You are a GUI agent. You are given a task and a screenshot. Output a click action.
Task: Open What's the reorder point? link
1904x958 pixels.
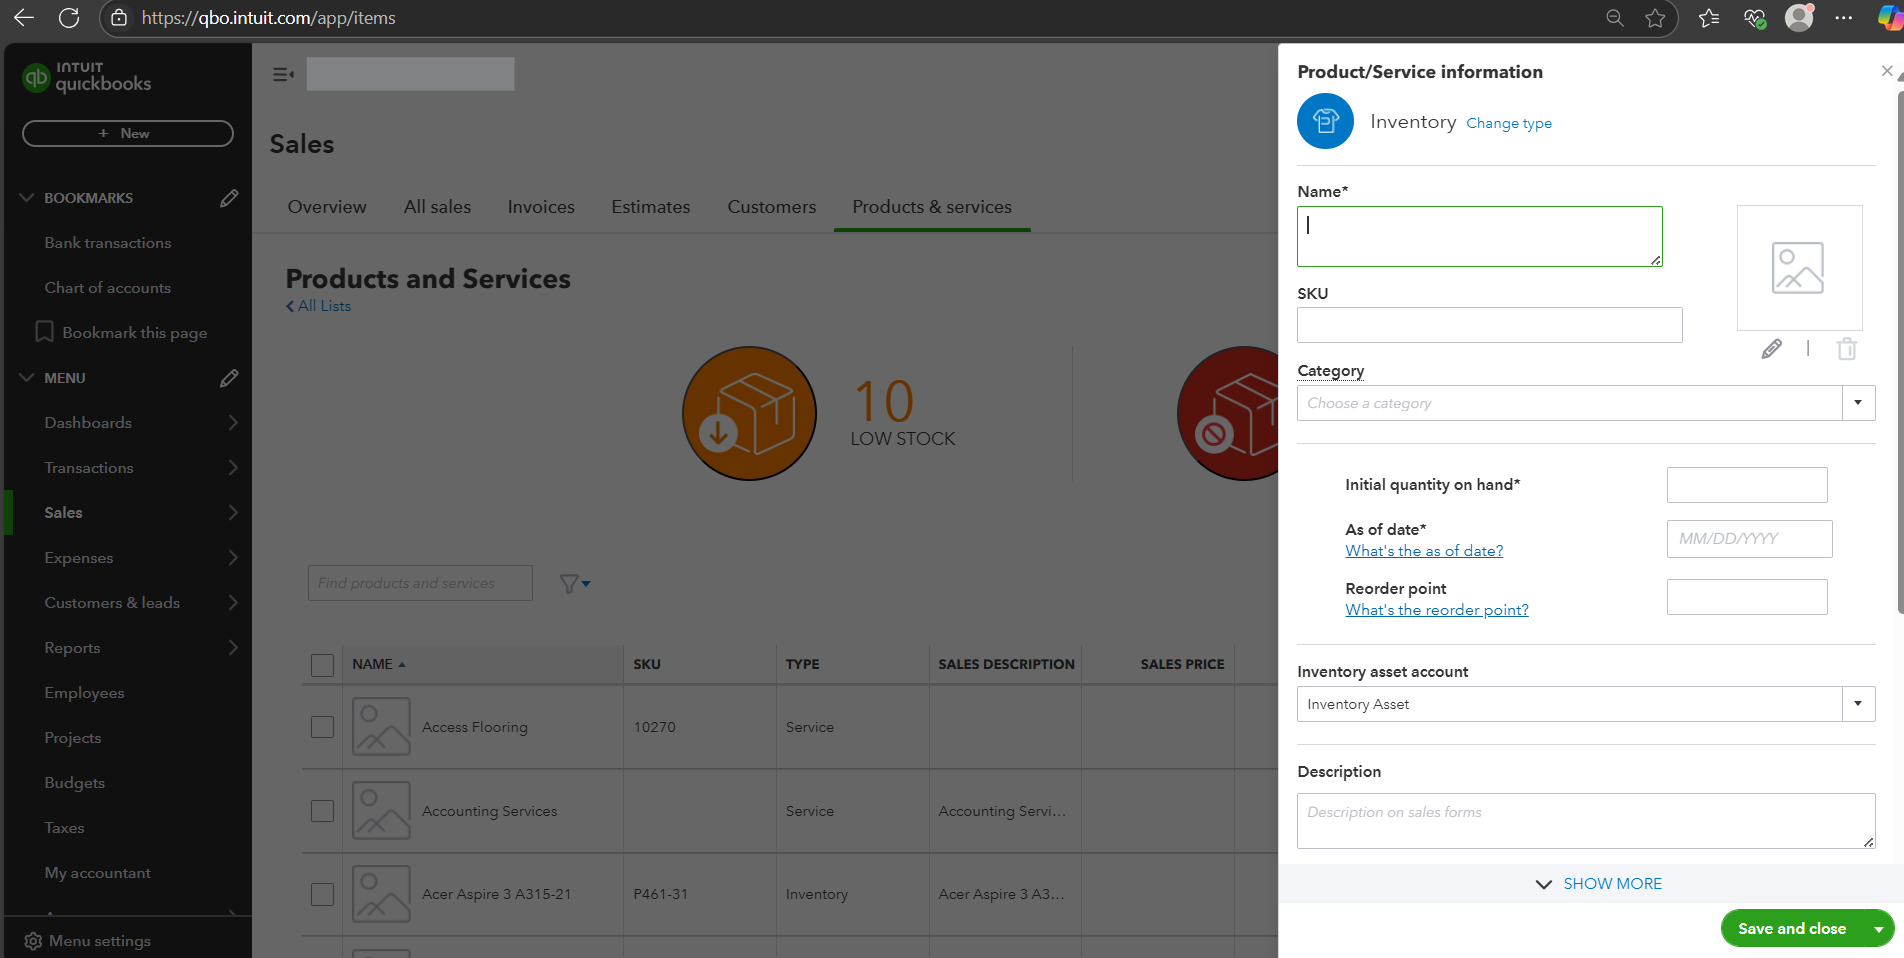(1437, 610)
